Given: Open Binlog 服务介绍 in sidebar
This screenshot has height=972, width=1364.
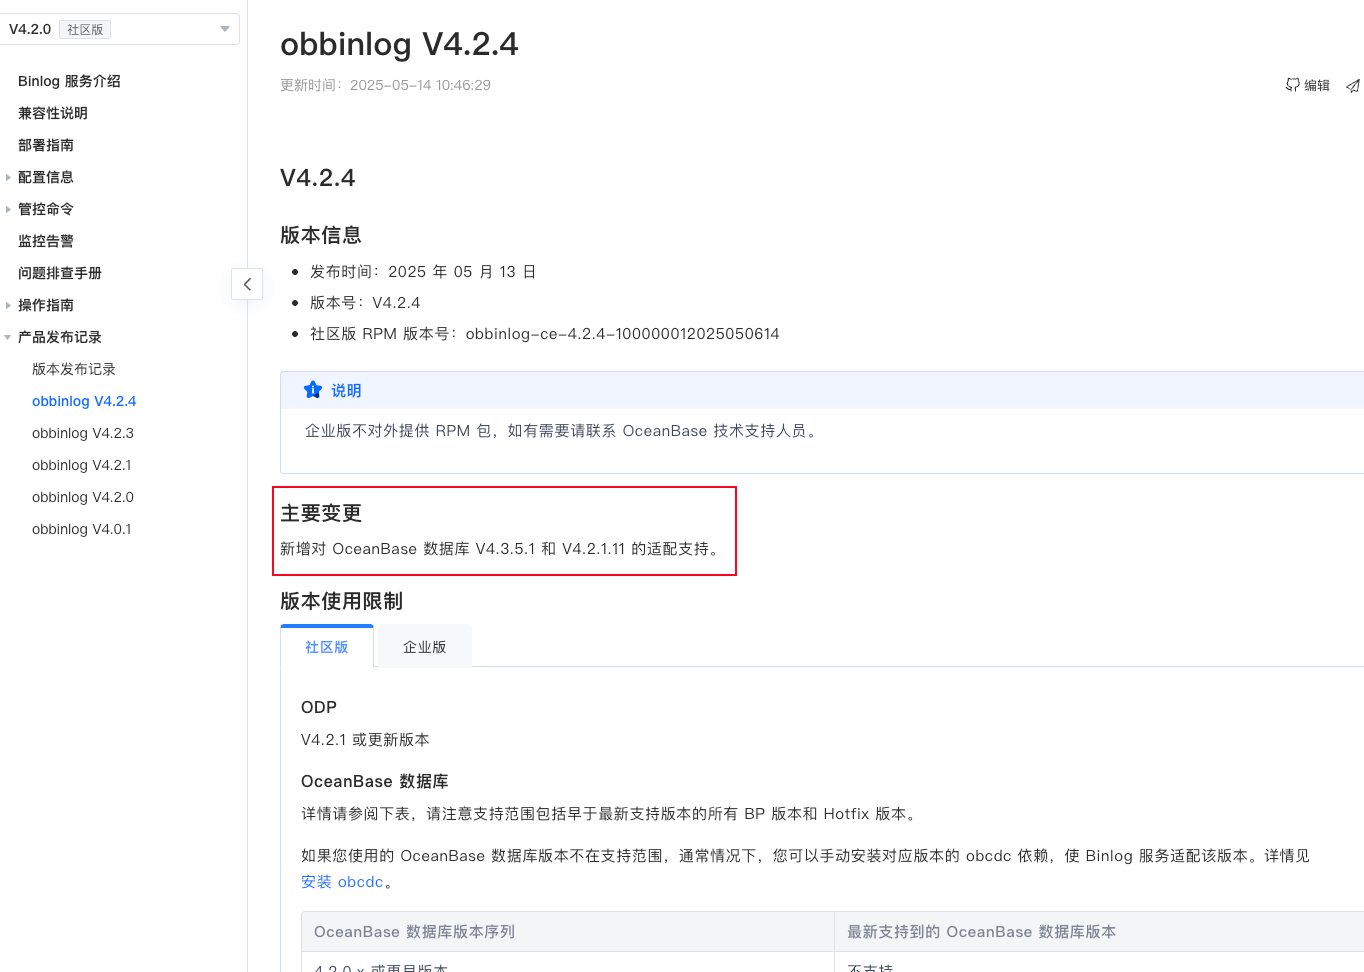Looking at the screenshot, I should pos(69,81).
